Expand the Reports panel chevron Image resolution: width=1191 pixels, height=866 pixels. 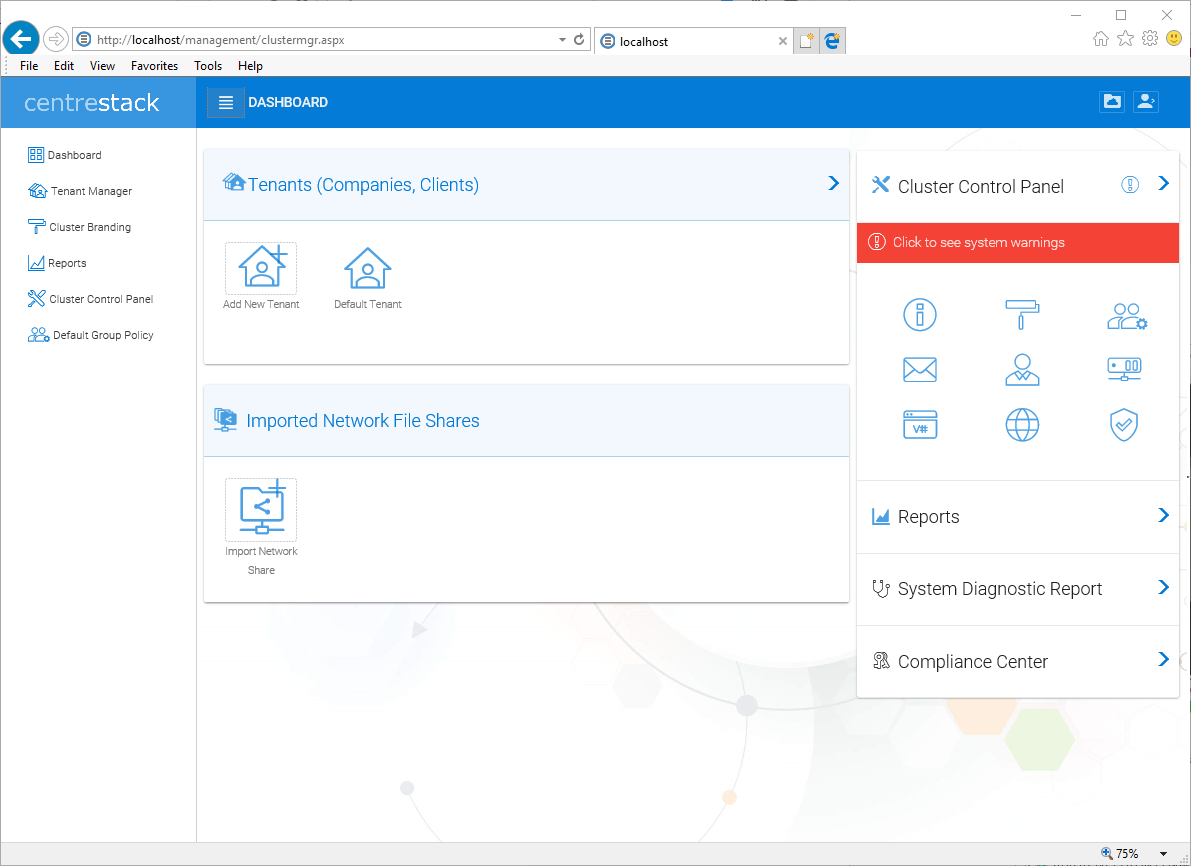coord(1162,515)
